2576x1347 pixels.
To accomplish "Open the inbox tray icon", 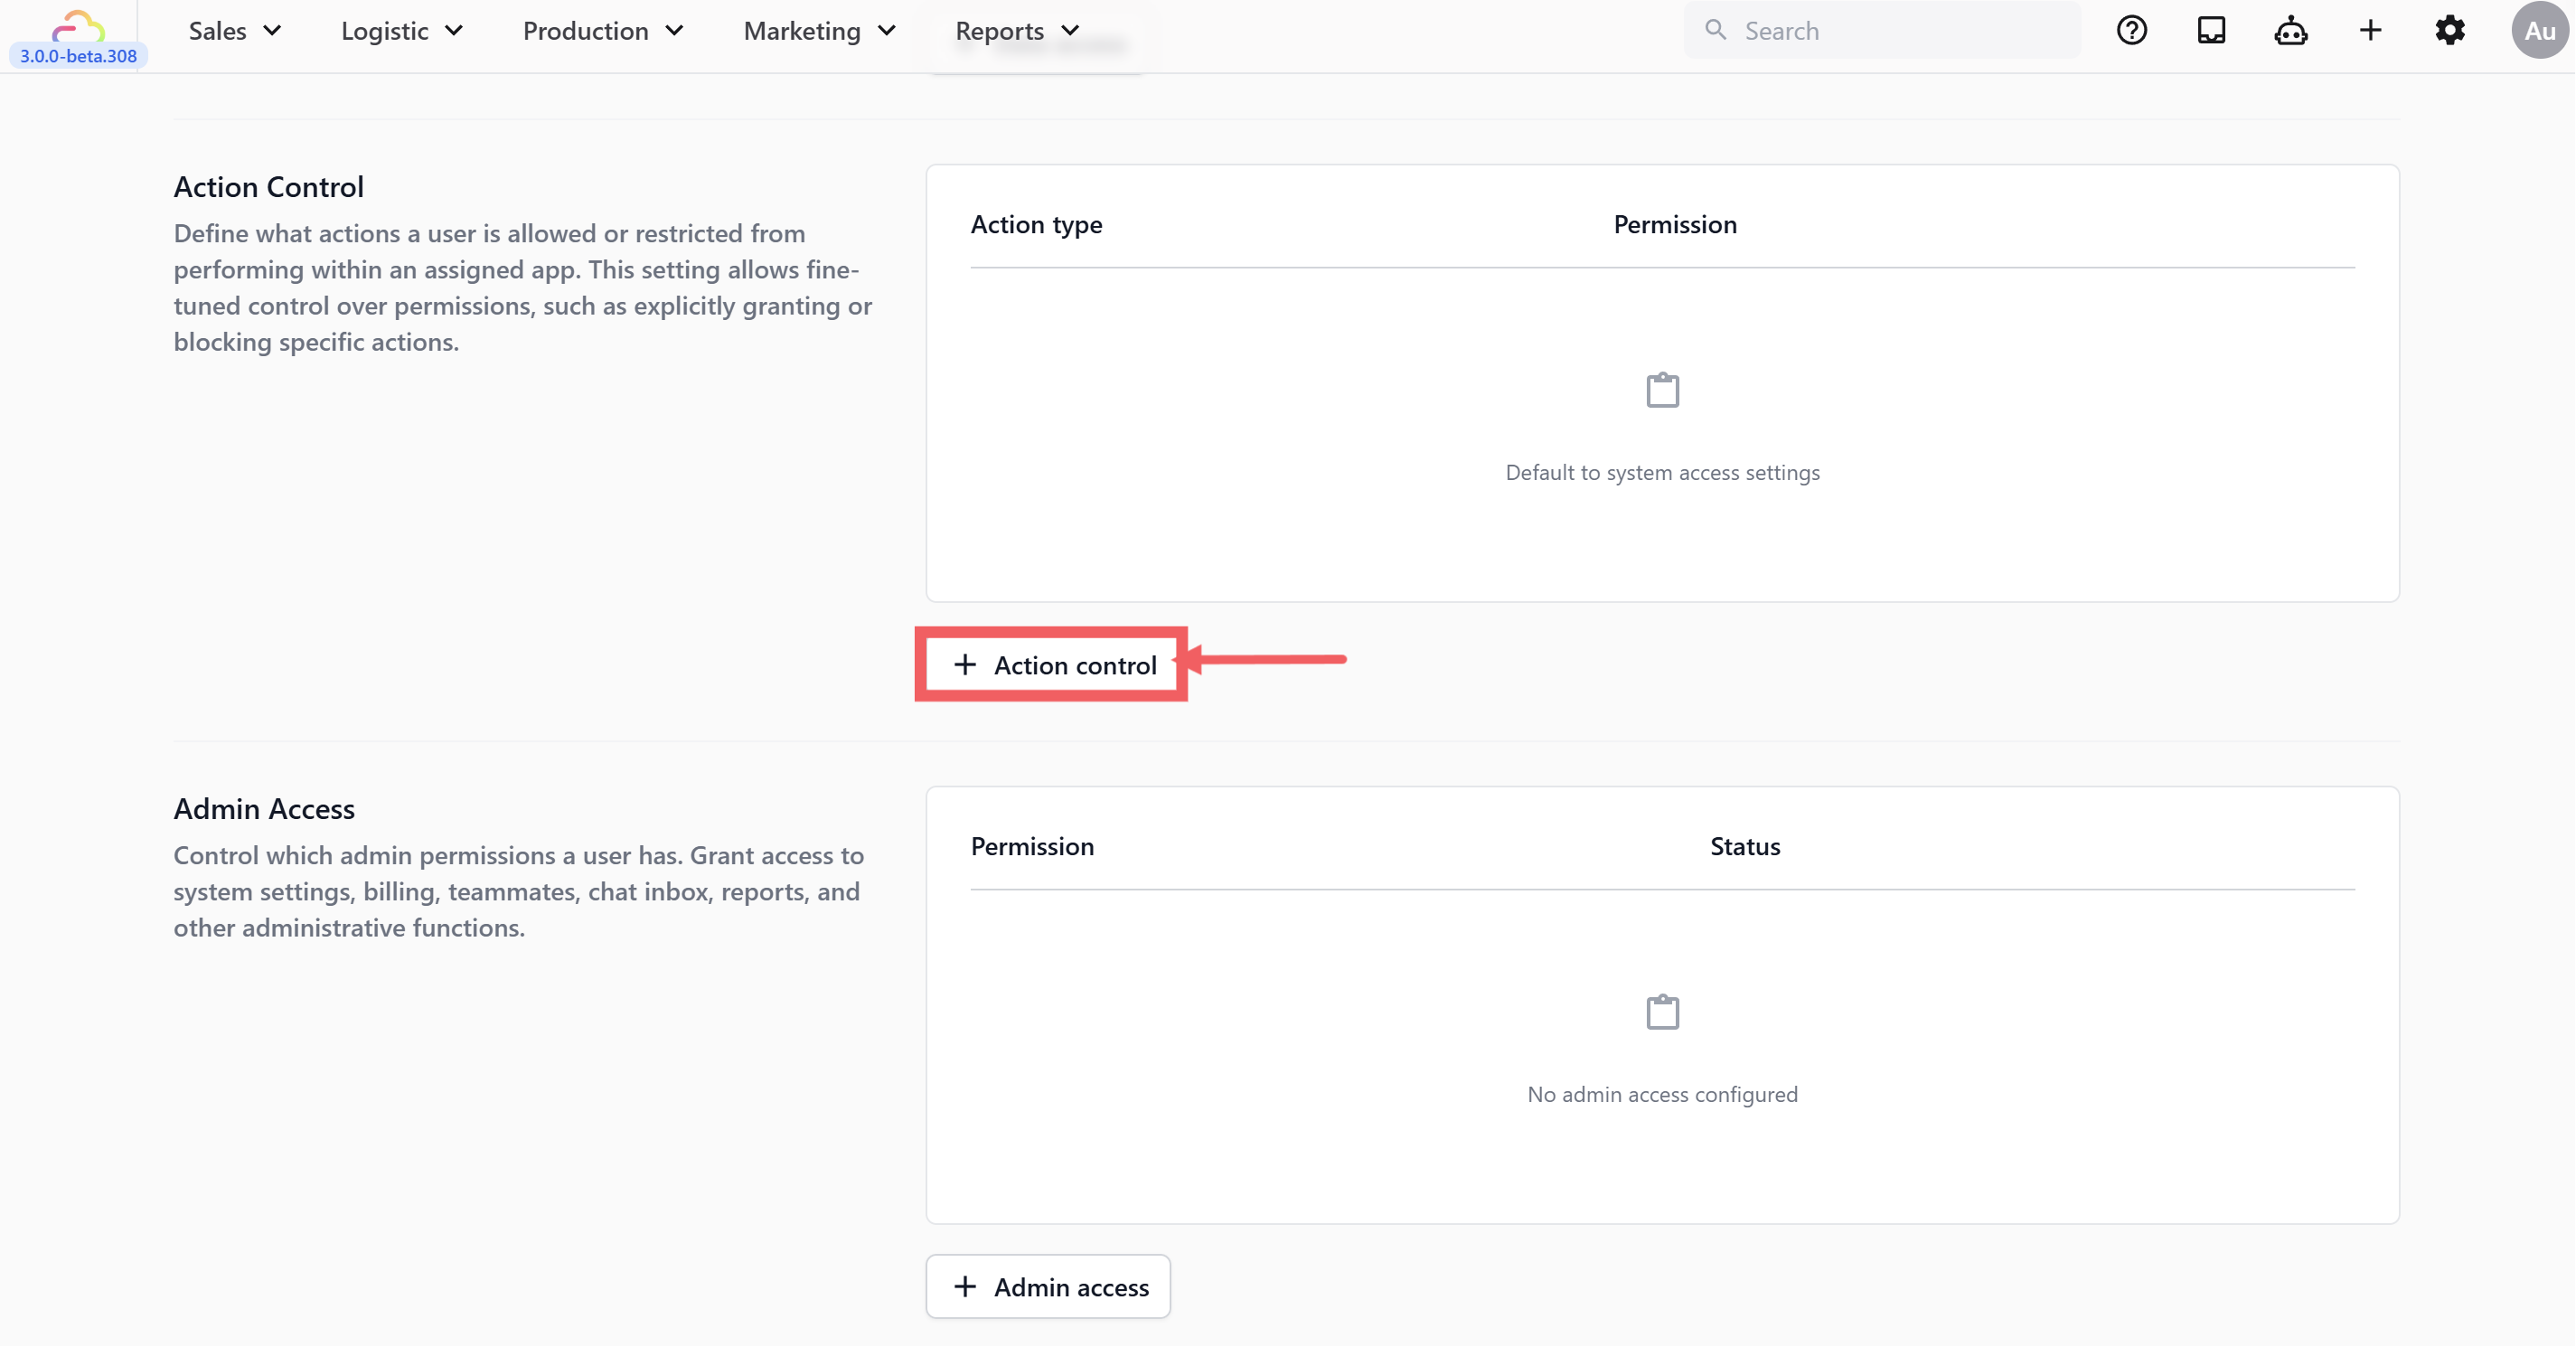I will tap(2211, 30).
